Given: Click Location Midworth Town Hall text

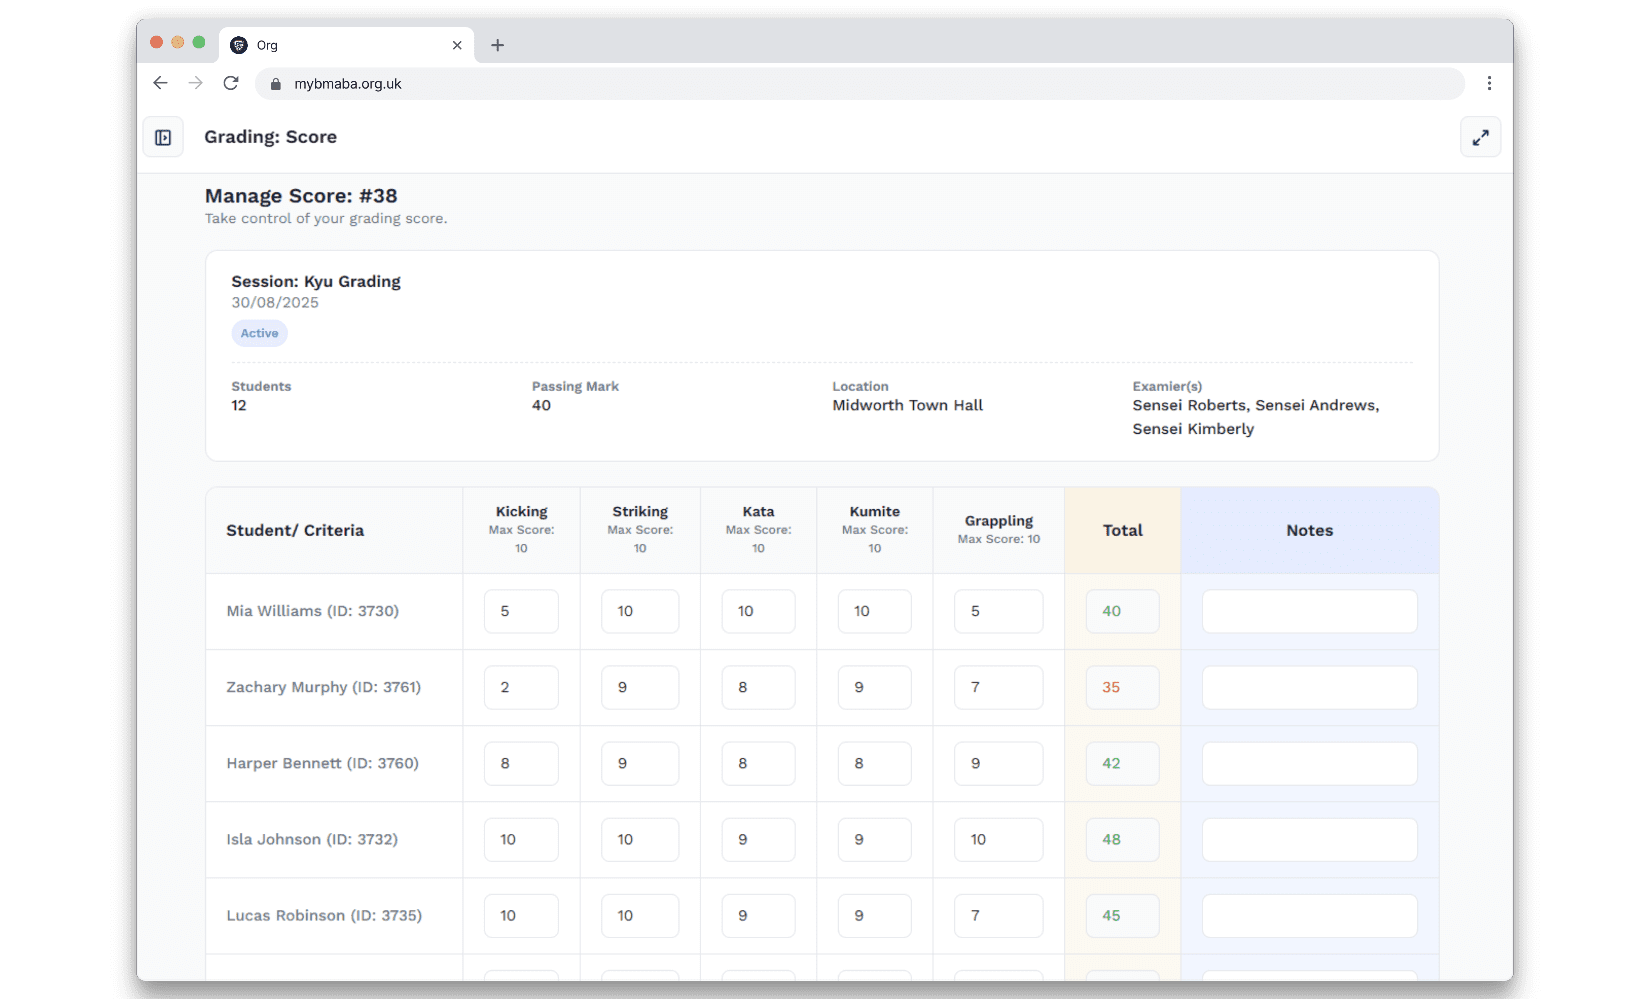Looking at the screenshot, I should tap(907, 405).
